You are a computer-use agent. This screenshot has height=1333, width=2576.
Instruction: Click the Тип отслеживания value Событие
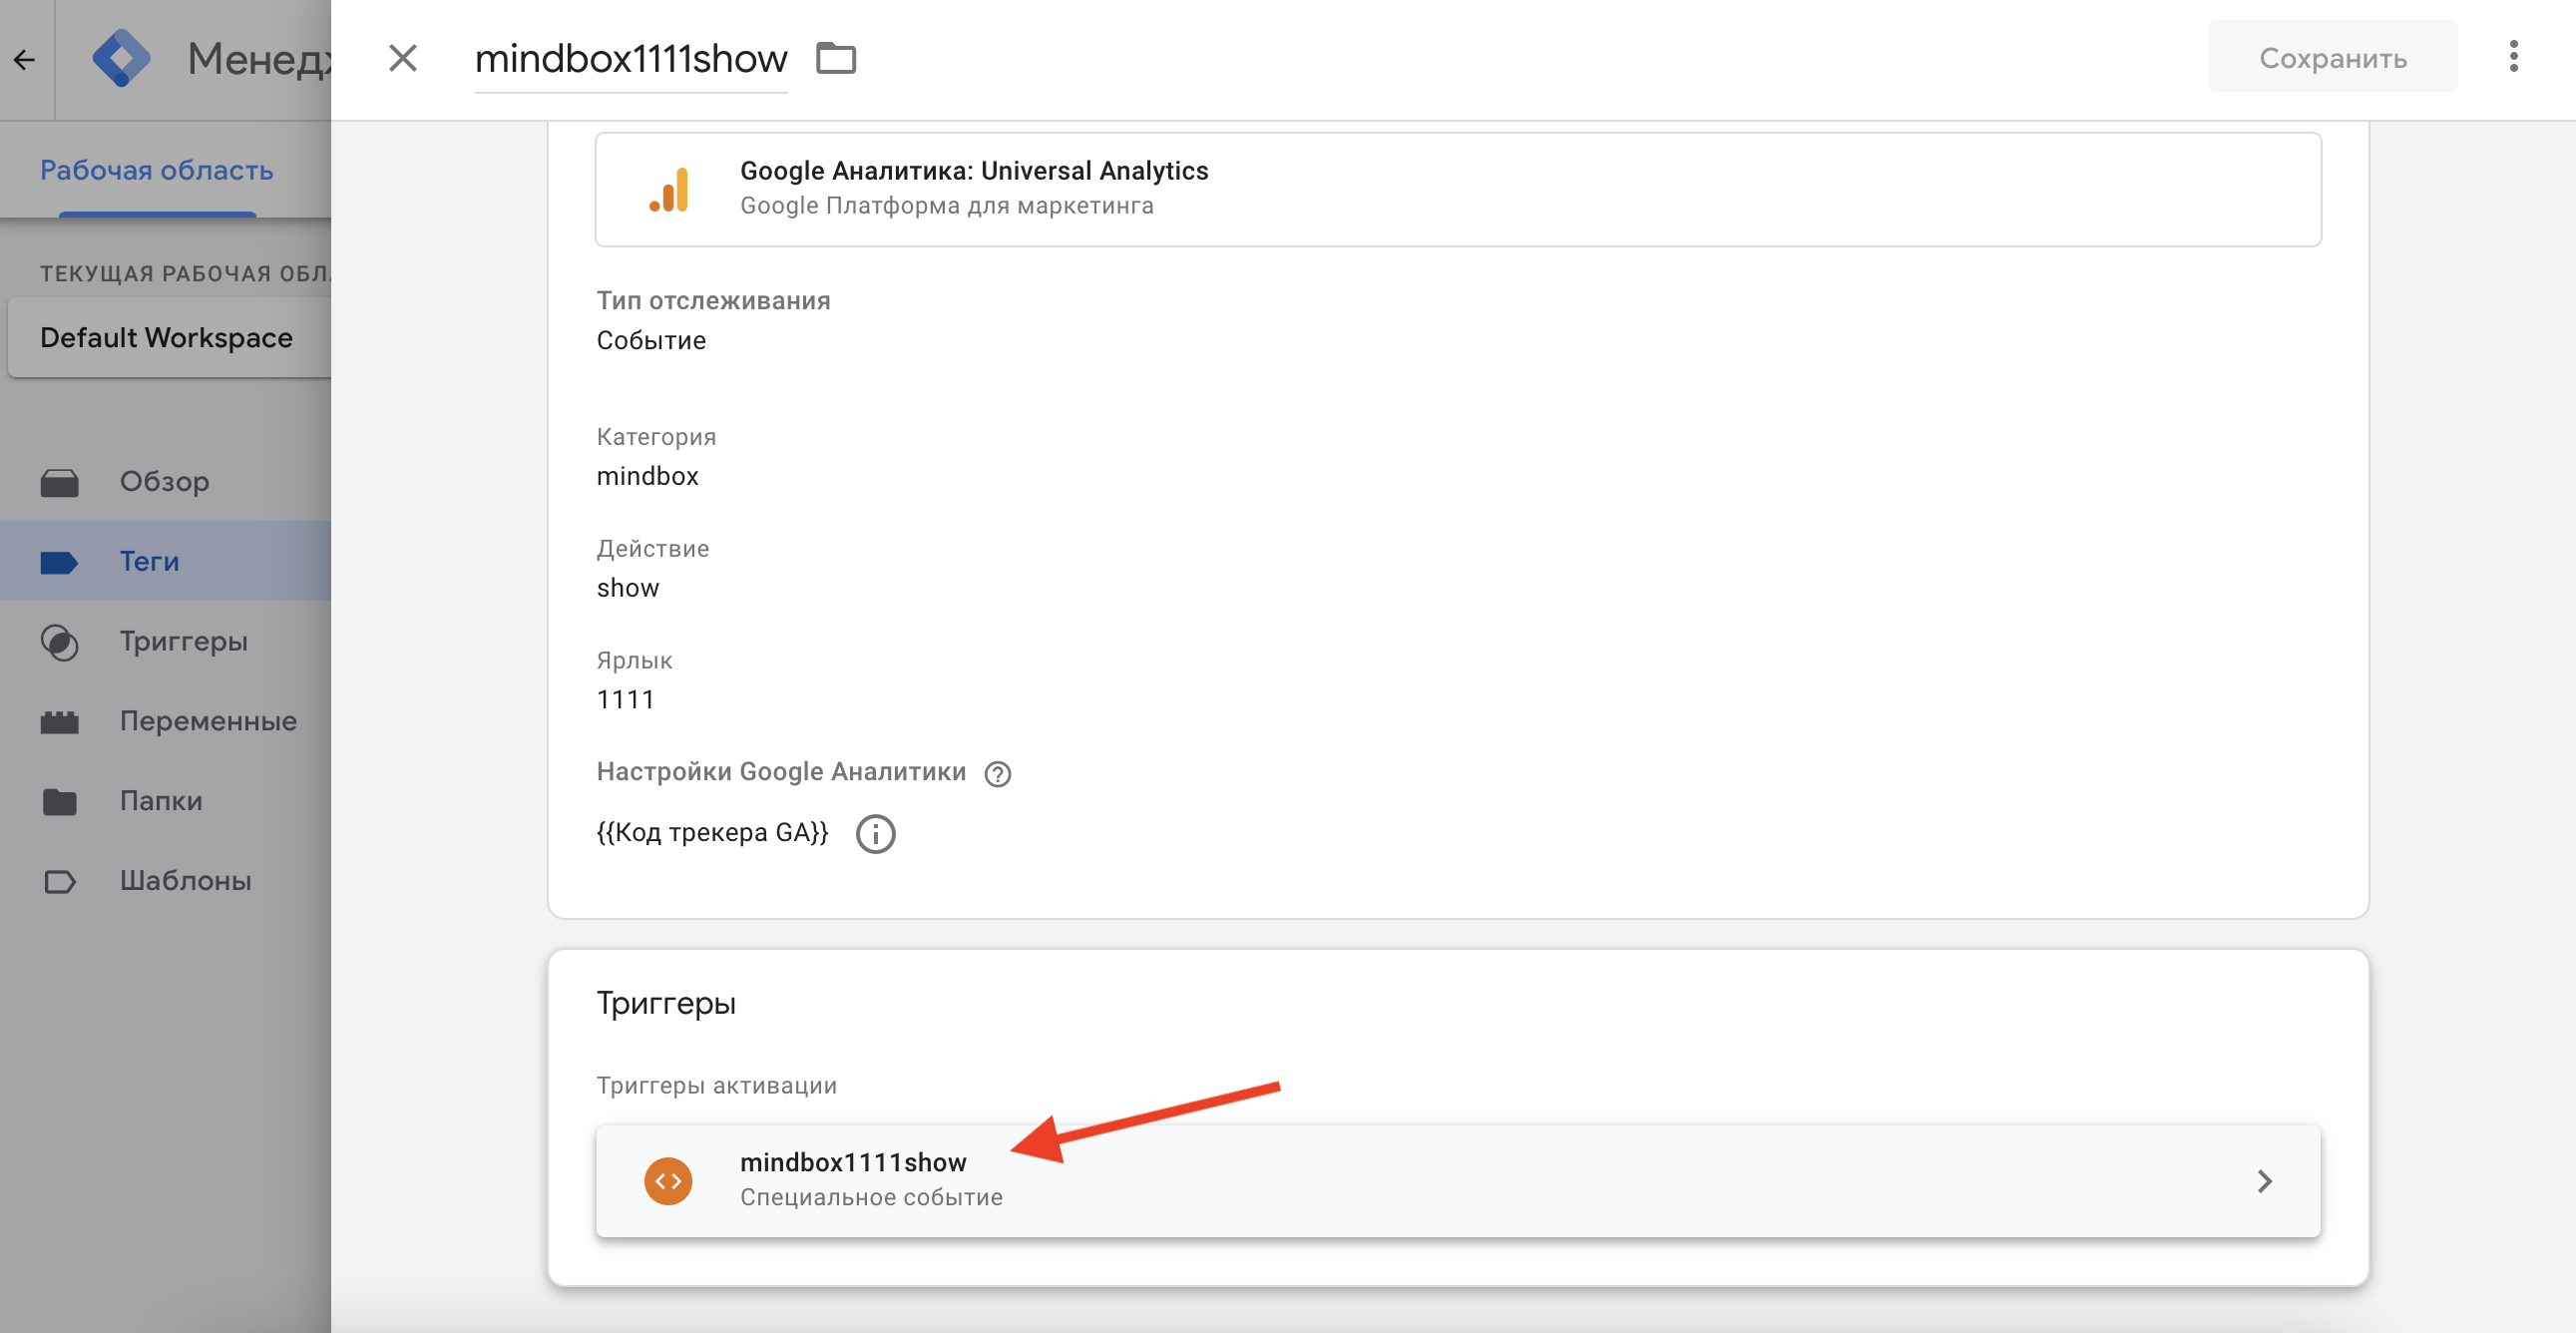(x=651, y=341)
